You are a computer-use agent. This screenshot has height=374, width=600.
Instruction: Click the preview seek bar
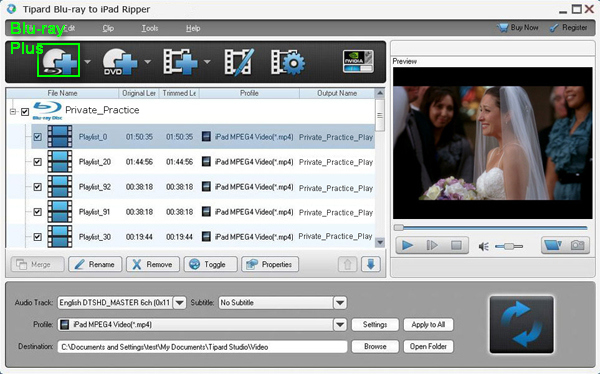tap(491, 228)
